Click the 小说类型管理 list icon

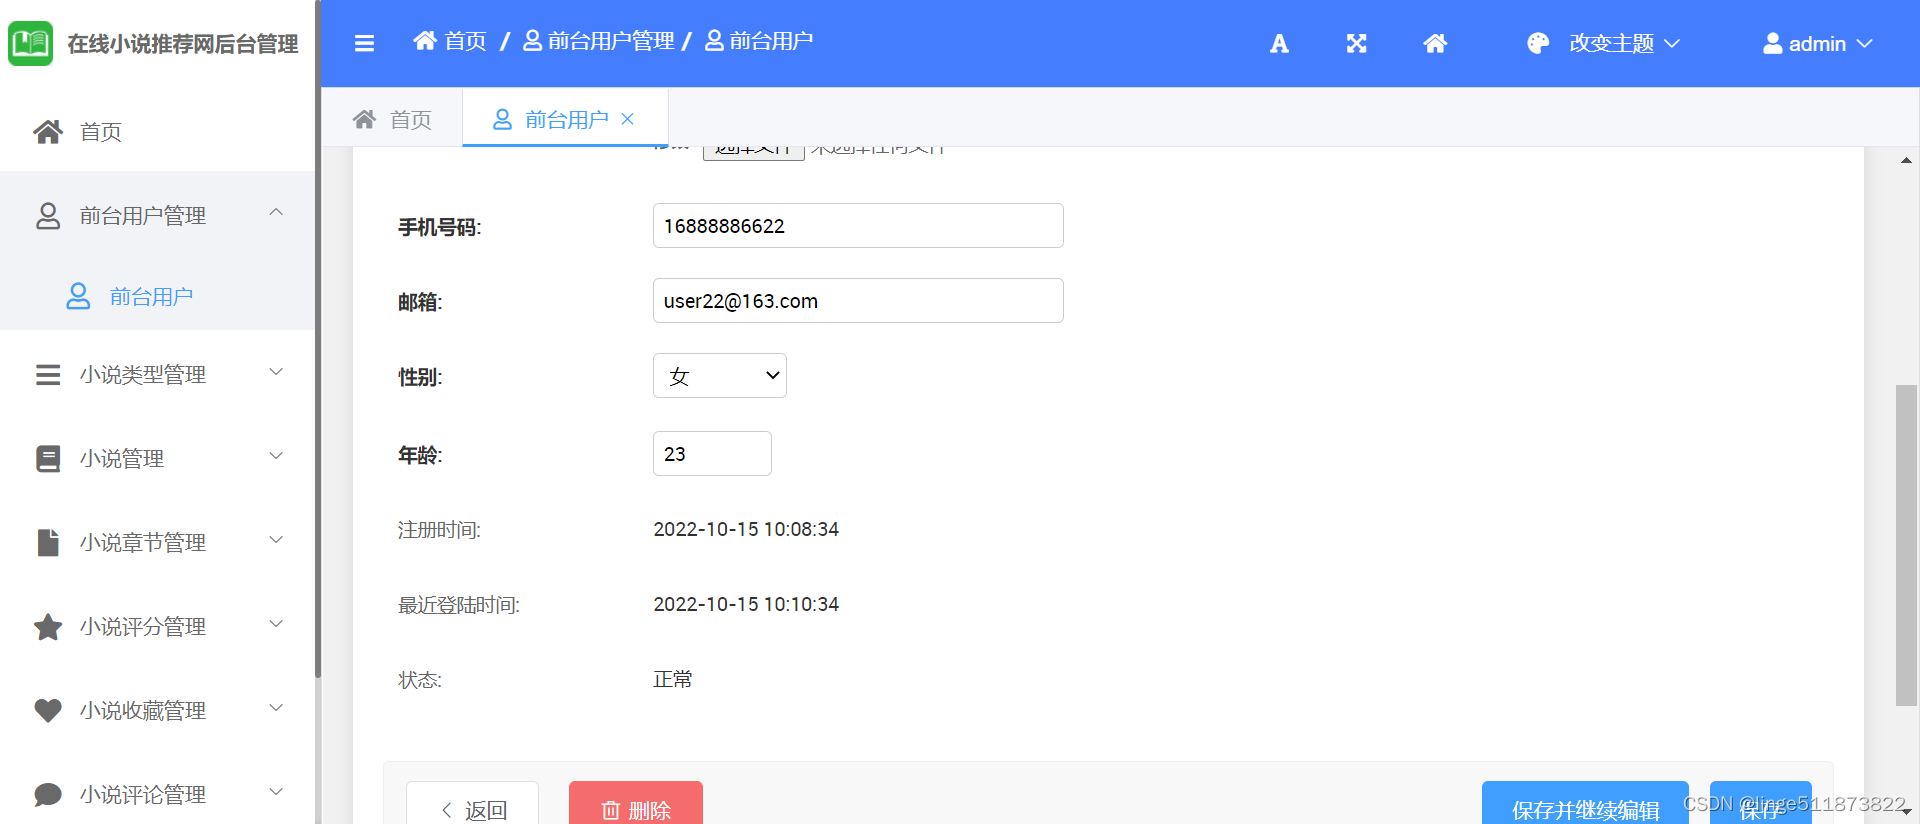(x=48, y=375)
